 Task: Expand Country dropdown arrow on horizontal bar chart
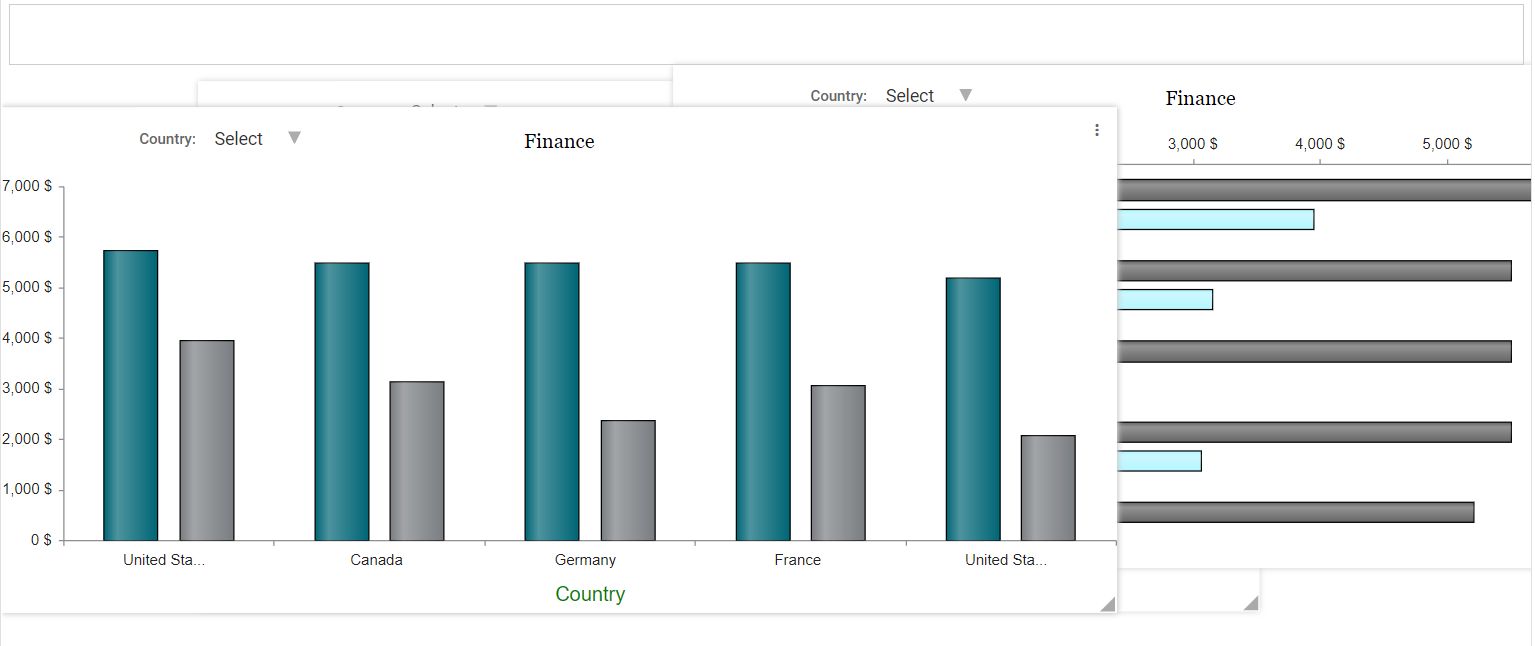tap(965, 95)
